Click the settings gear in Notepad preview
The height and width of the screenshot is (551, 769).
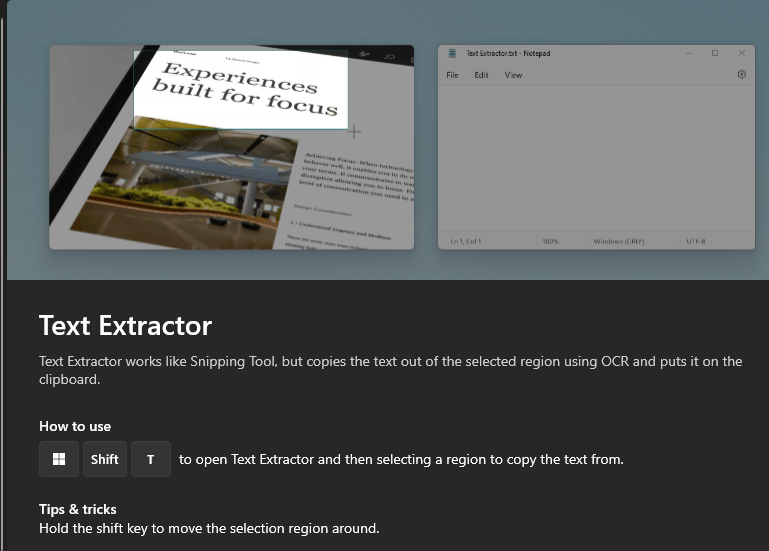click(x=742, y=74)
